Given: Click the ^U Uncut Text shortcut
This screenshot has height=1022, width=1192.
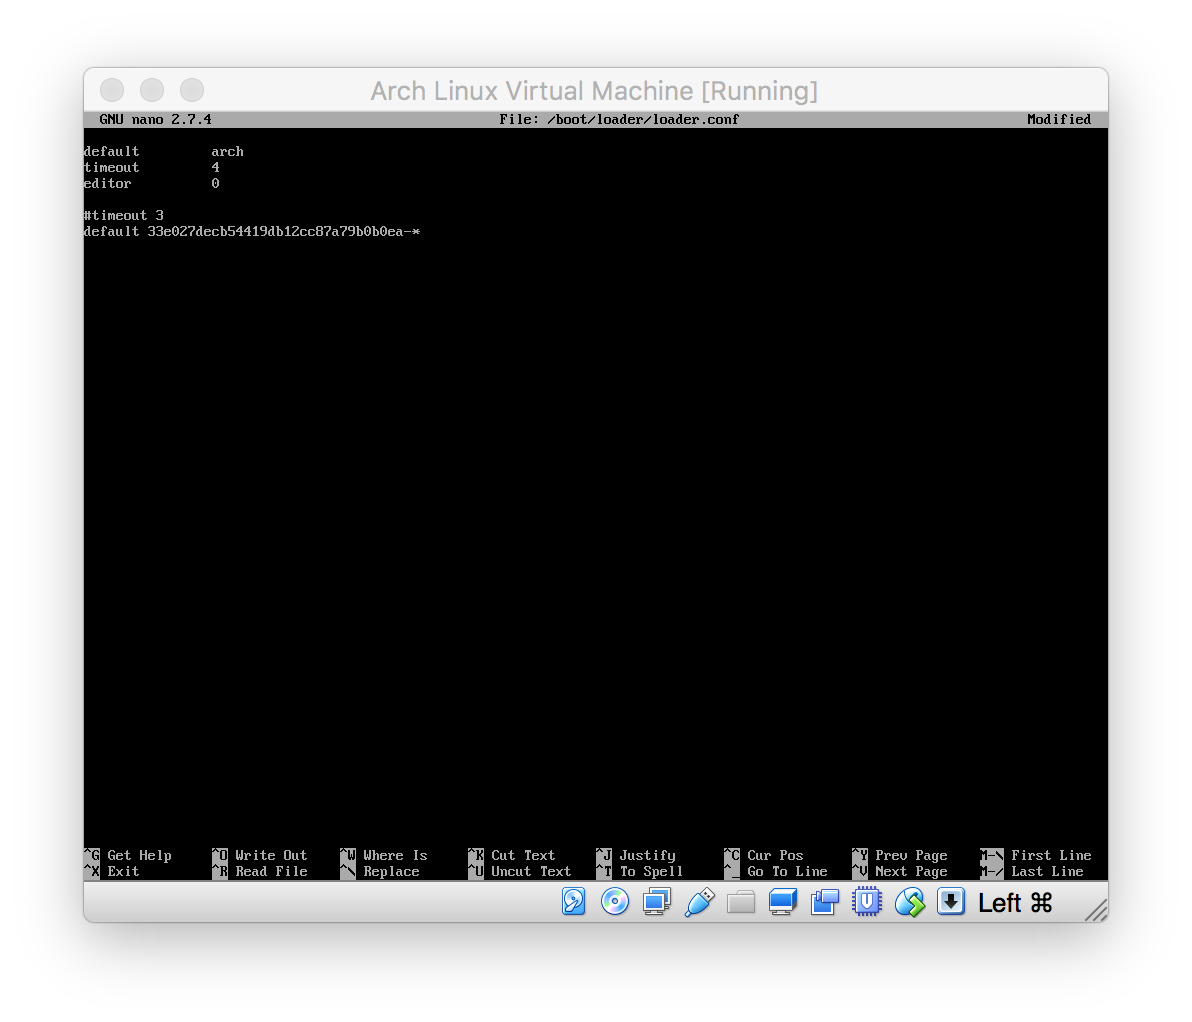Looking at the screenshot, I should tap(519, 871).
